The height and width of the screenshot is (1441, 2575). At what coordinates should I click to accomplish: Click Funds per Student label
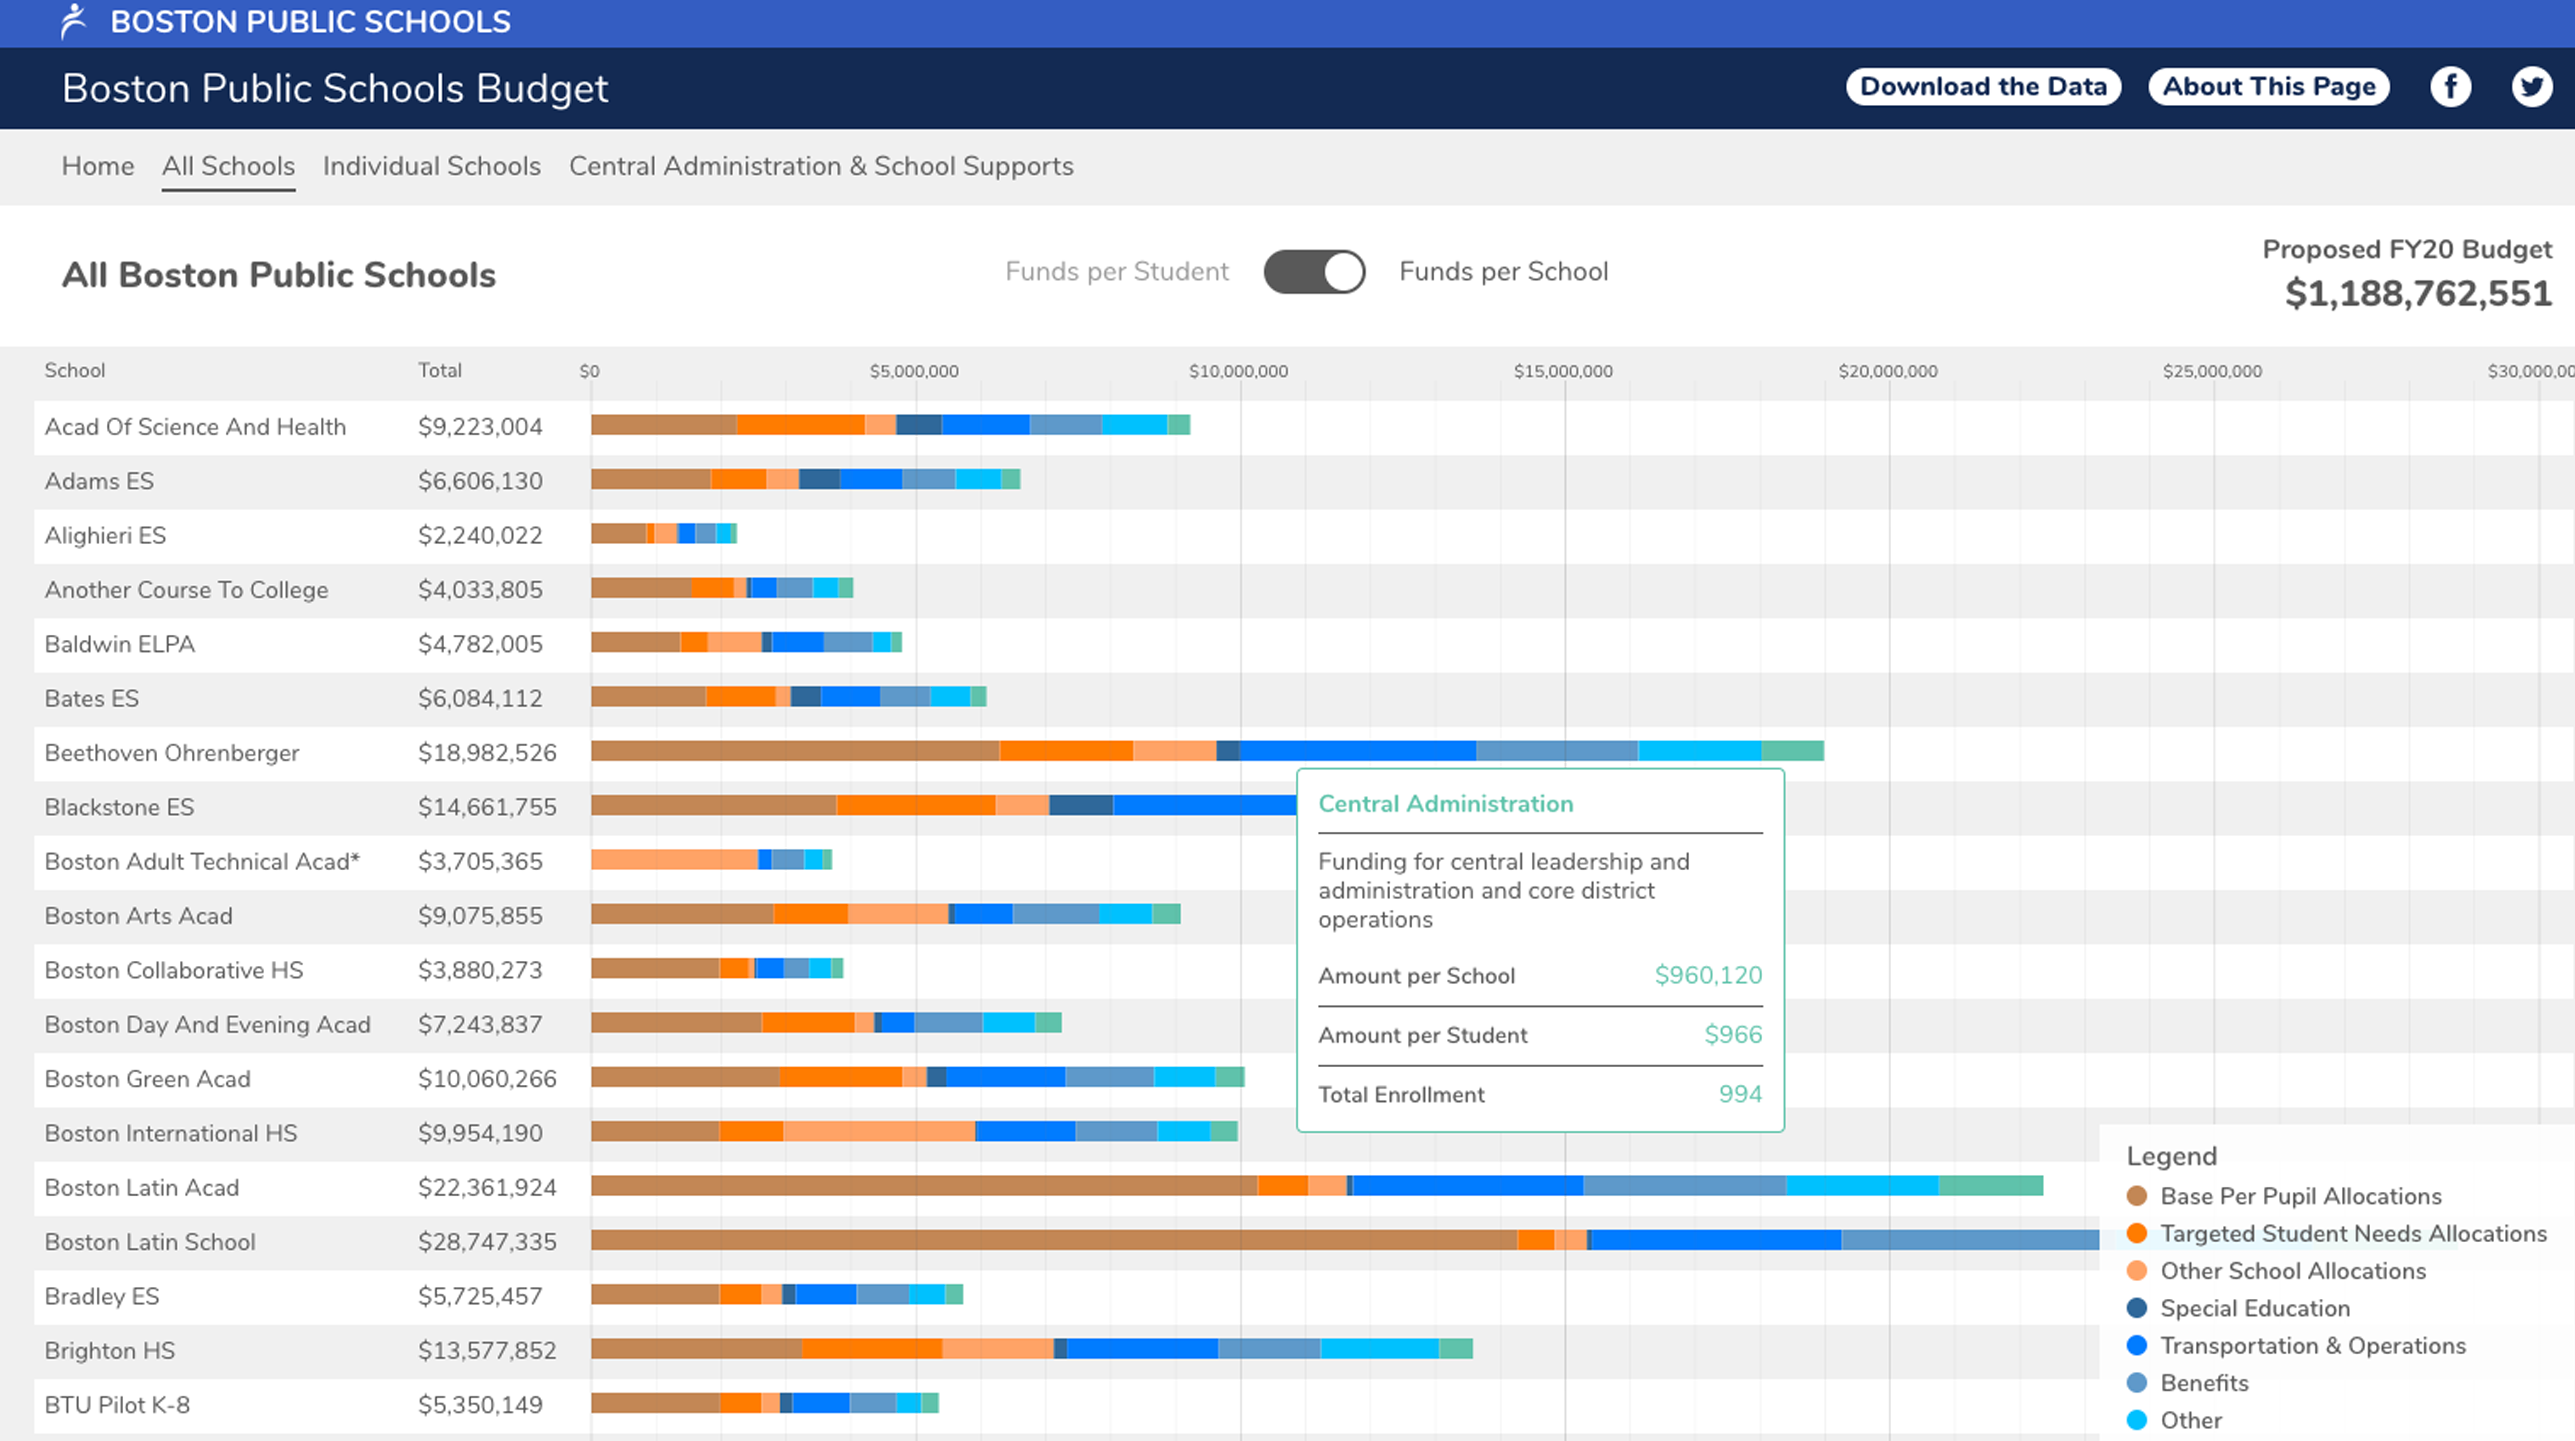click(1117, 272)
